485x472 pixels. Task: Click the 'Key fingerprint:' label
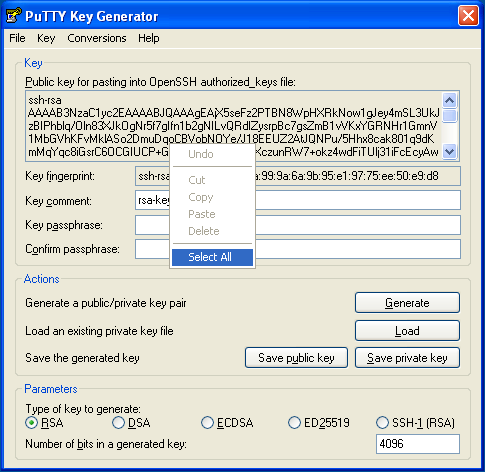tap(60, 176)
